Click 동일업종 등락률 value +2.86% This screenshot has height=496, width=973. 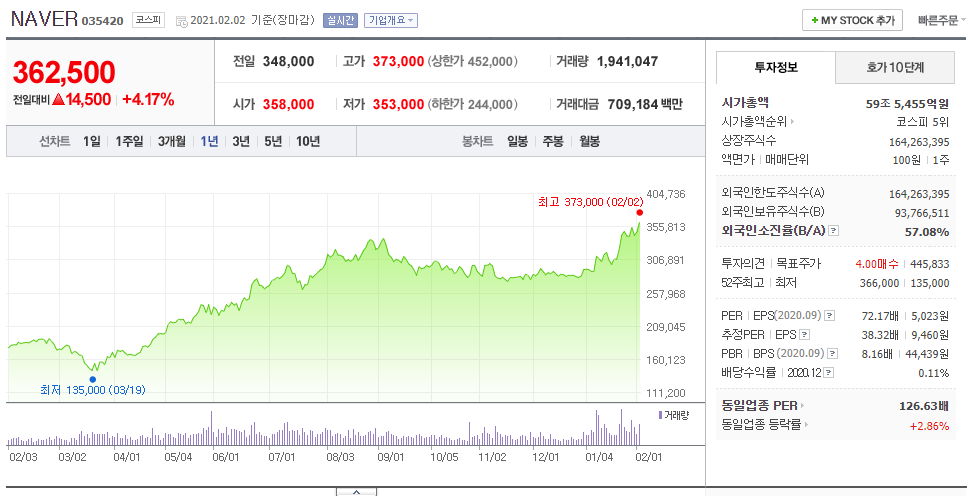coord(929,426)
